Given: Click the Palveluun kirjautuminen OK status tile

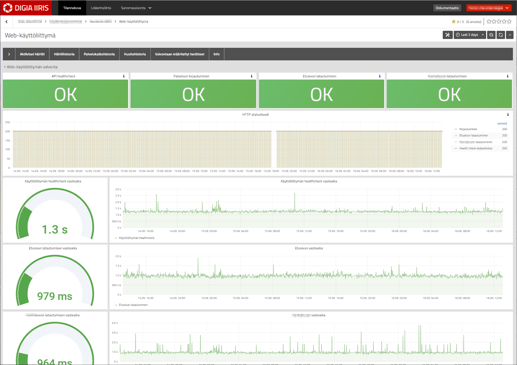Looking at the screenshot, I should point(193,94).
